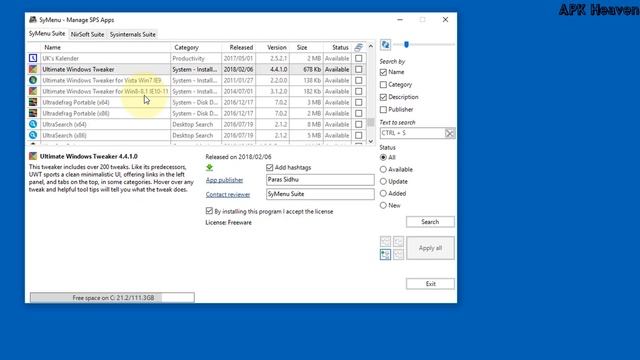Click the Ultradefrag Portable (x64) row icon
This screenshot has height=360, width=640.
[33, 102]
